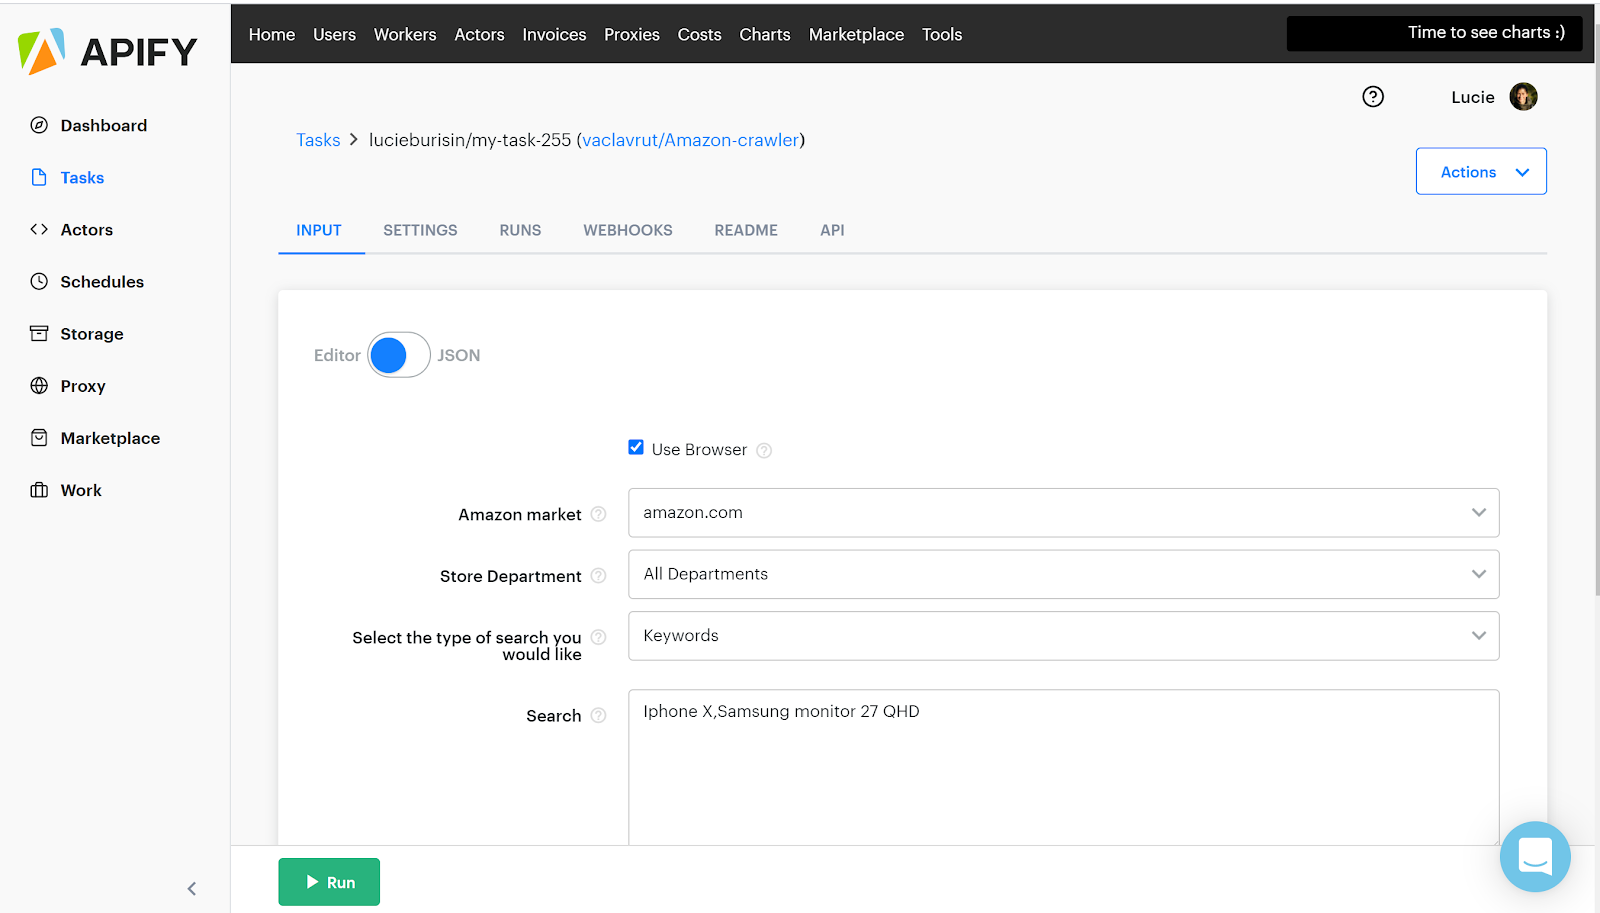The height and width of the screenshot is (913, 1600).
Task: Click the Marketplace shopping bag icon
Action: click(39, 437)
